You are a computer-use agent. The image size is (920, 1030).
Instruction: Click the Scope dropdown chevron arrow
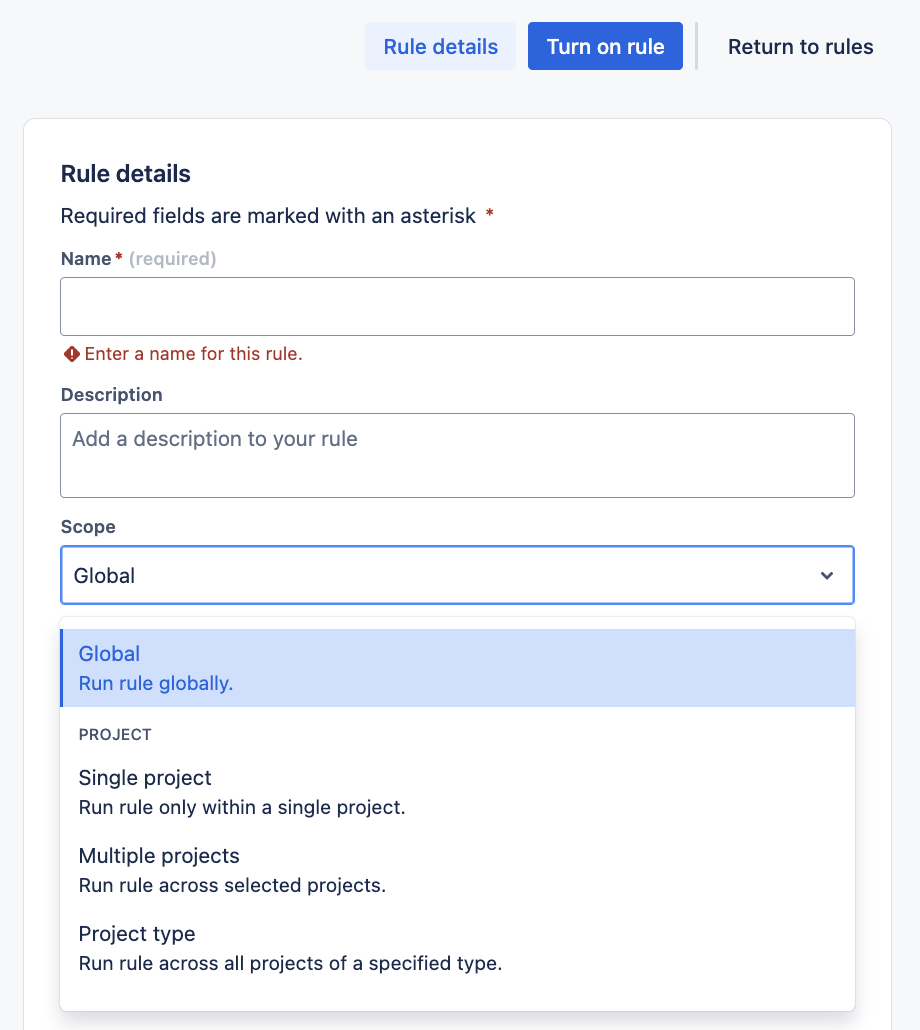(x=827, y=575)
